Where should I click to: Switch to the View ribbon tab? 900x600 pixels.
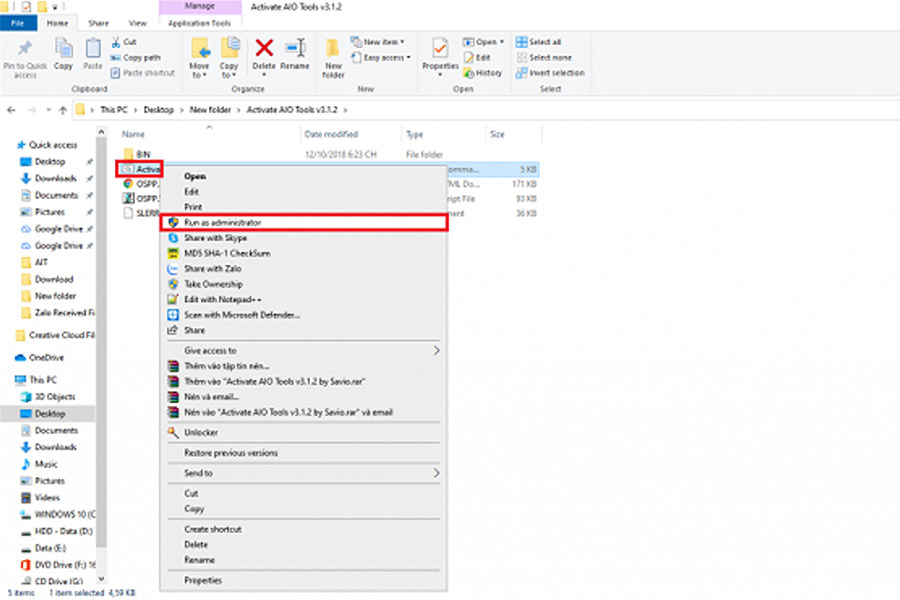pyautogui.click(x=138, y=22)
